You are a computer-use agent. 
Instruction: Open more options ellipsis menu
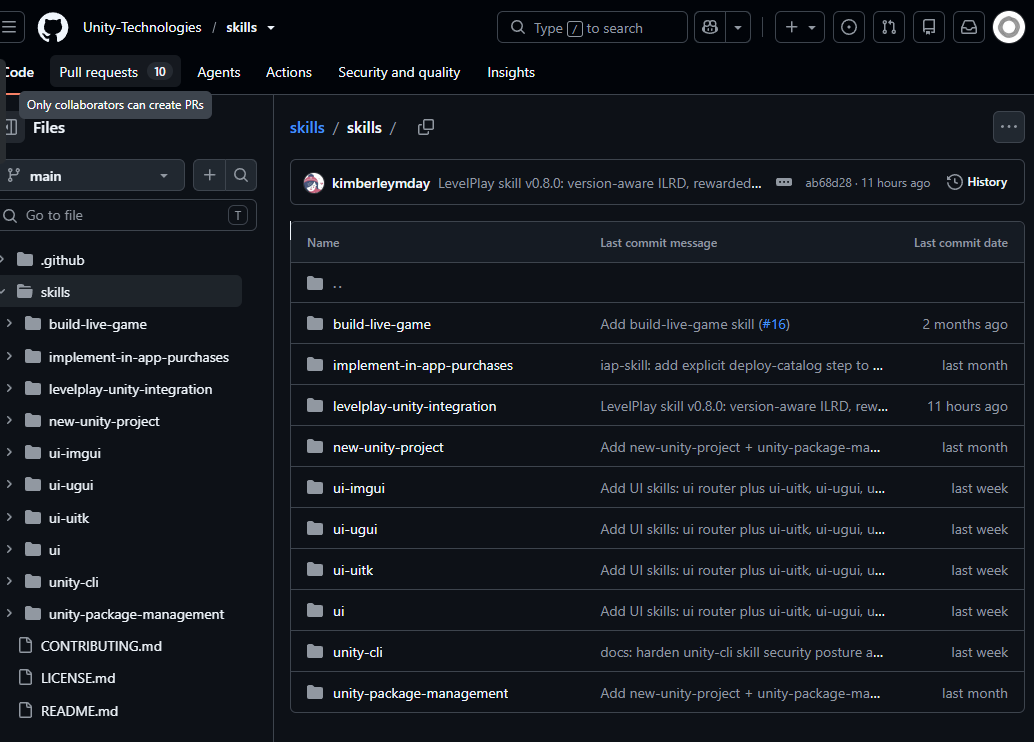coord(1009,127)
